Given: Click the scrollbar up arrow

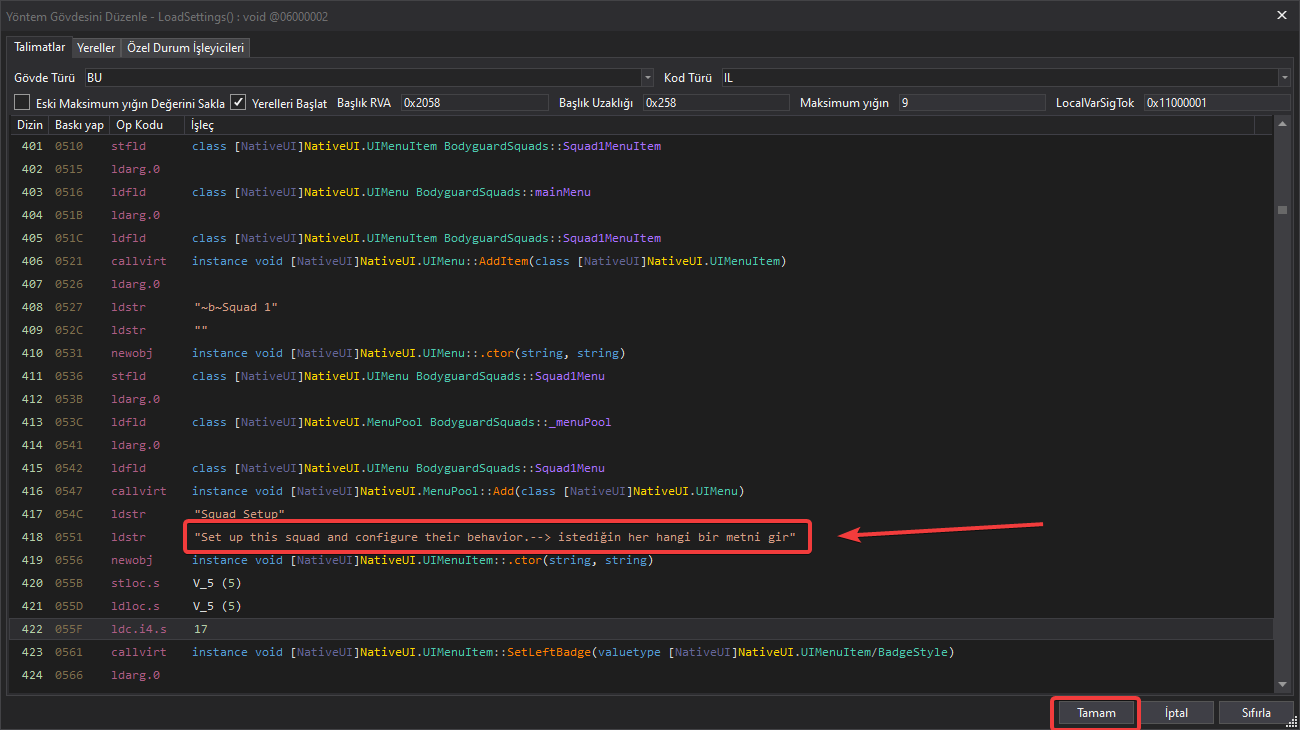Looking at the screenshot, I should [1282, 124].
